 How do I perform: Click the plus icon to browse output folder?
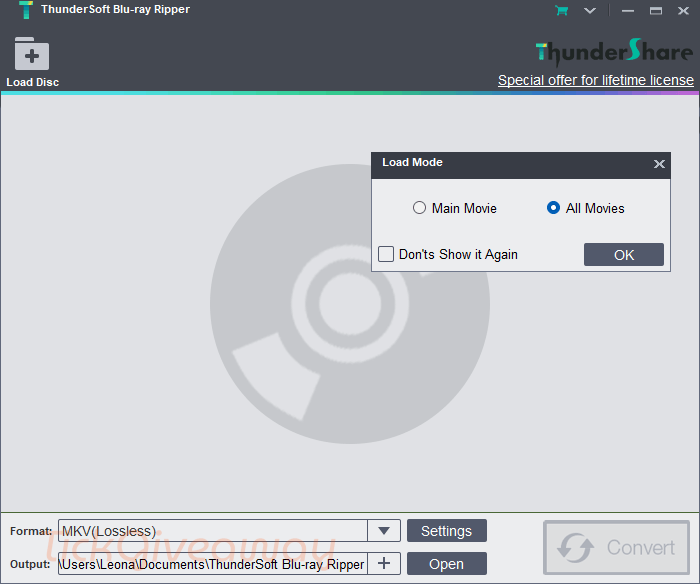(384, 563)
